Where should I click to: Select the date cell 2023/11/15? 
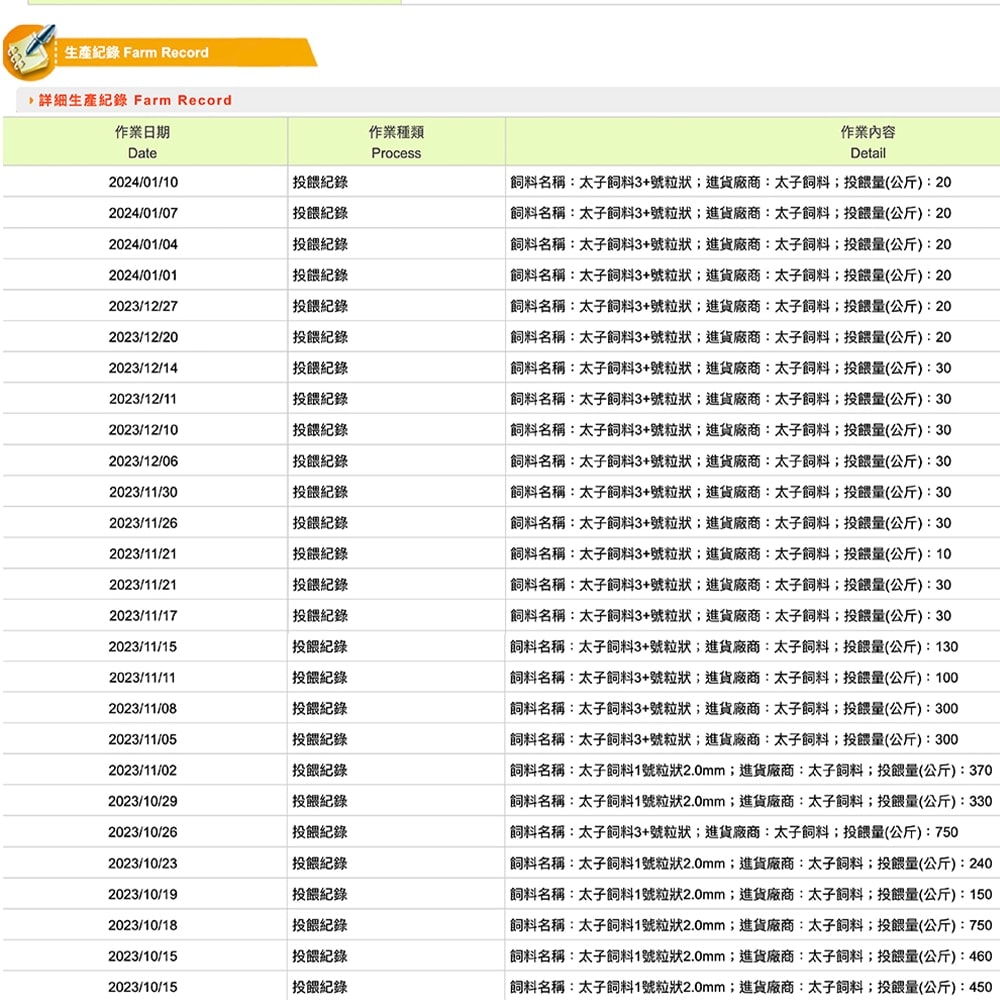(143, 647)
